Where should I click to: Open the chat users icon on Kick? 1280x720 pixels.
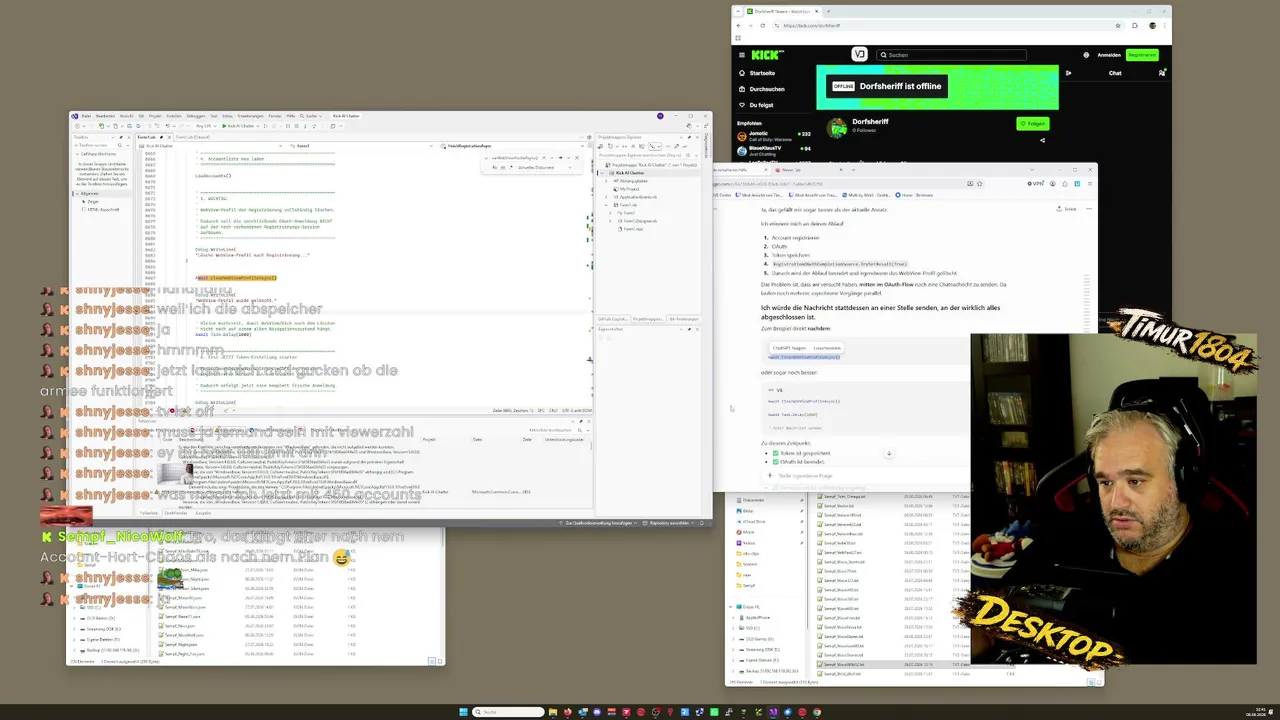point(1162,73)
